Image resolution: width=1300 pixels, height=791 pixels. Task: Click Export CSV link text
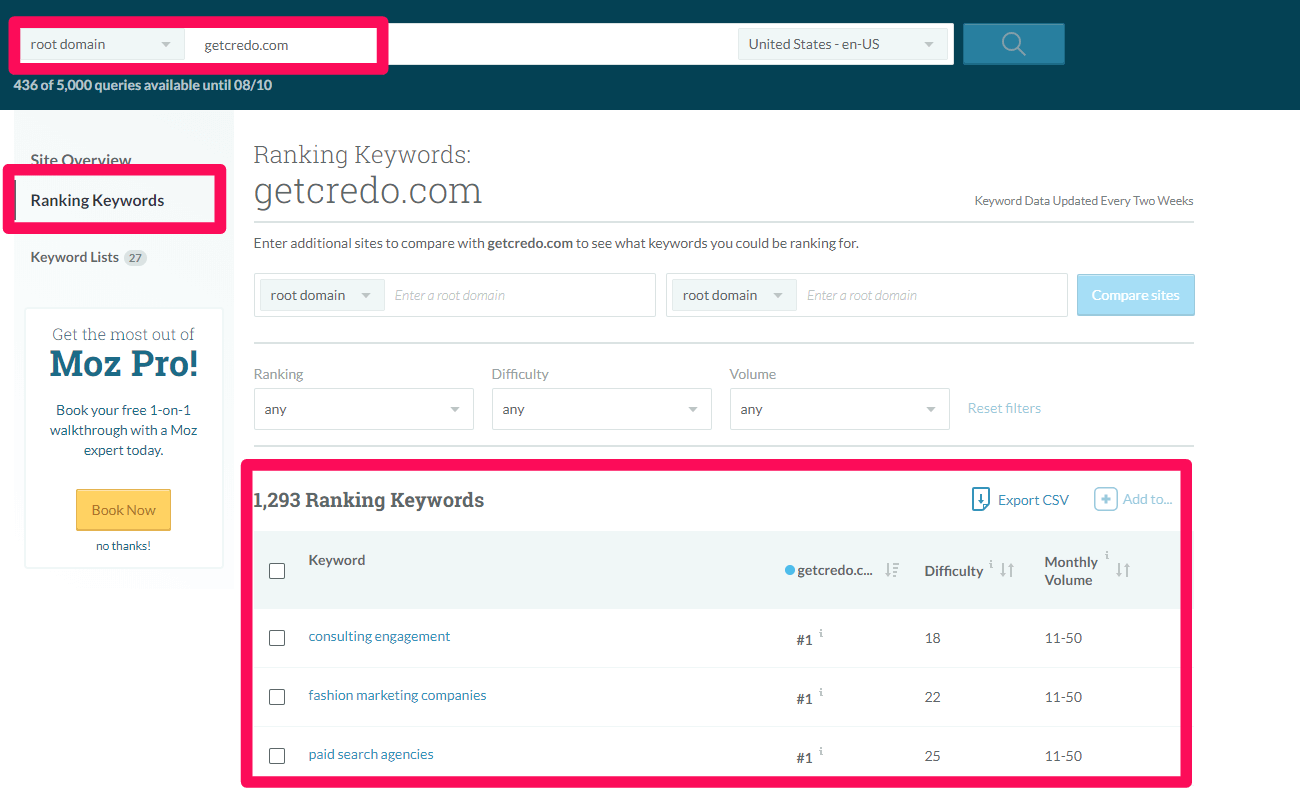(1033, 500)
